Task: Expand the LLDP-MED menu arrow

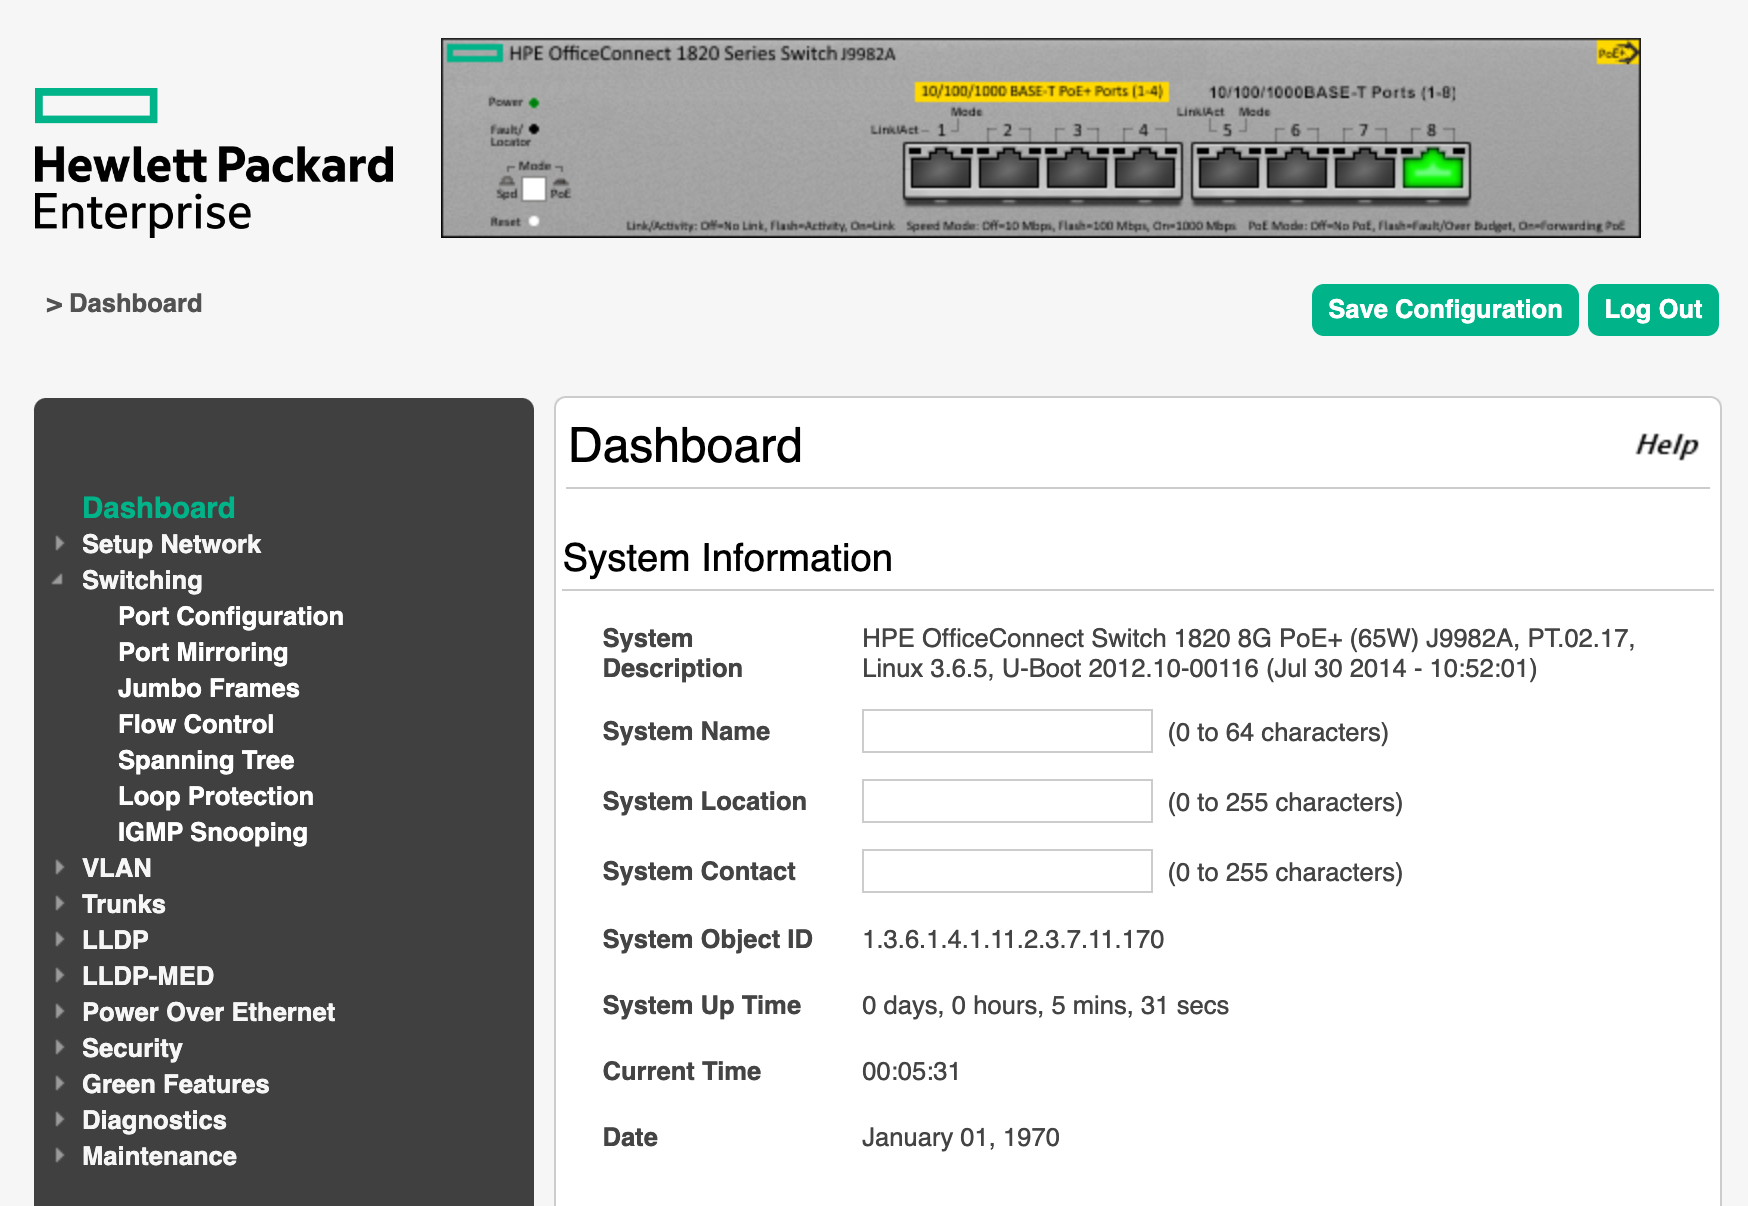Action: click(60, 975)
